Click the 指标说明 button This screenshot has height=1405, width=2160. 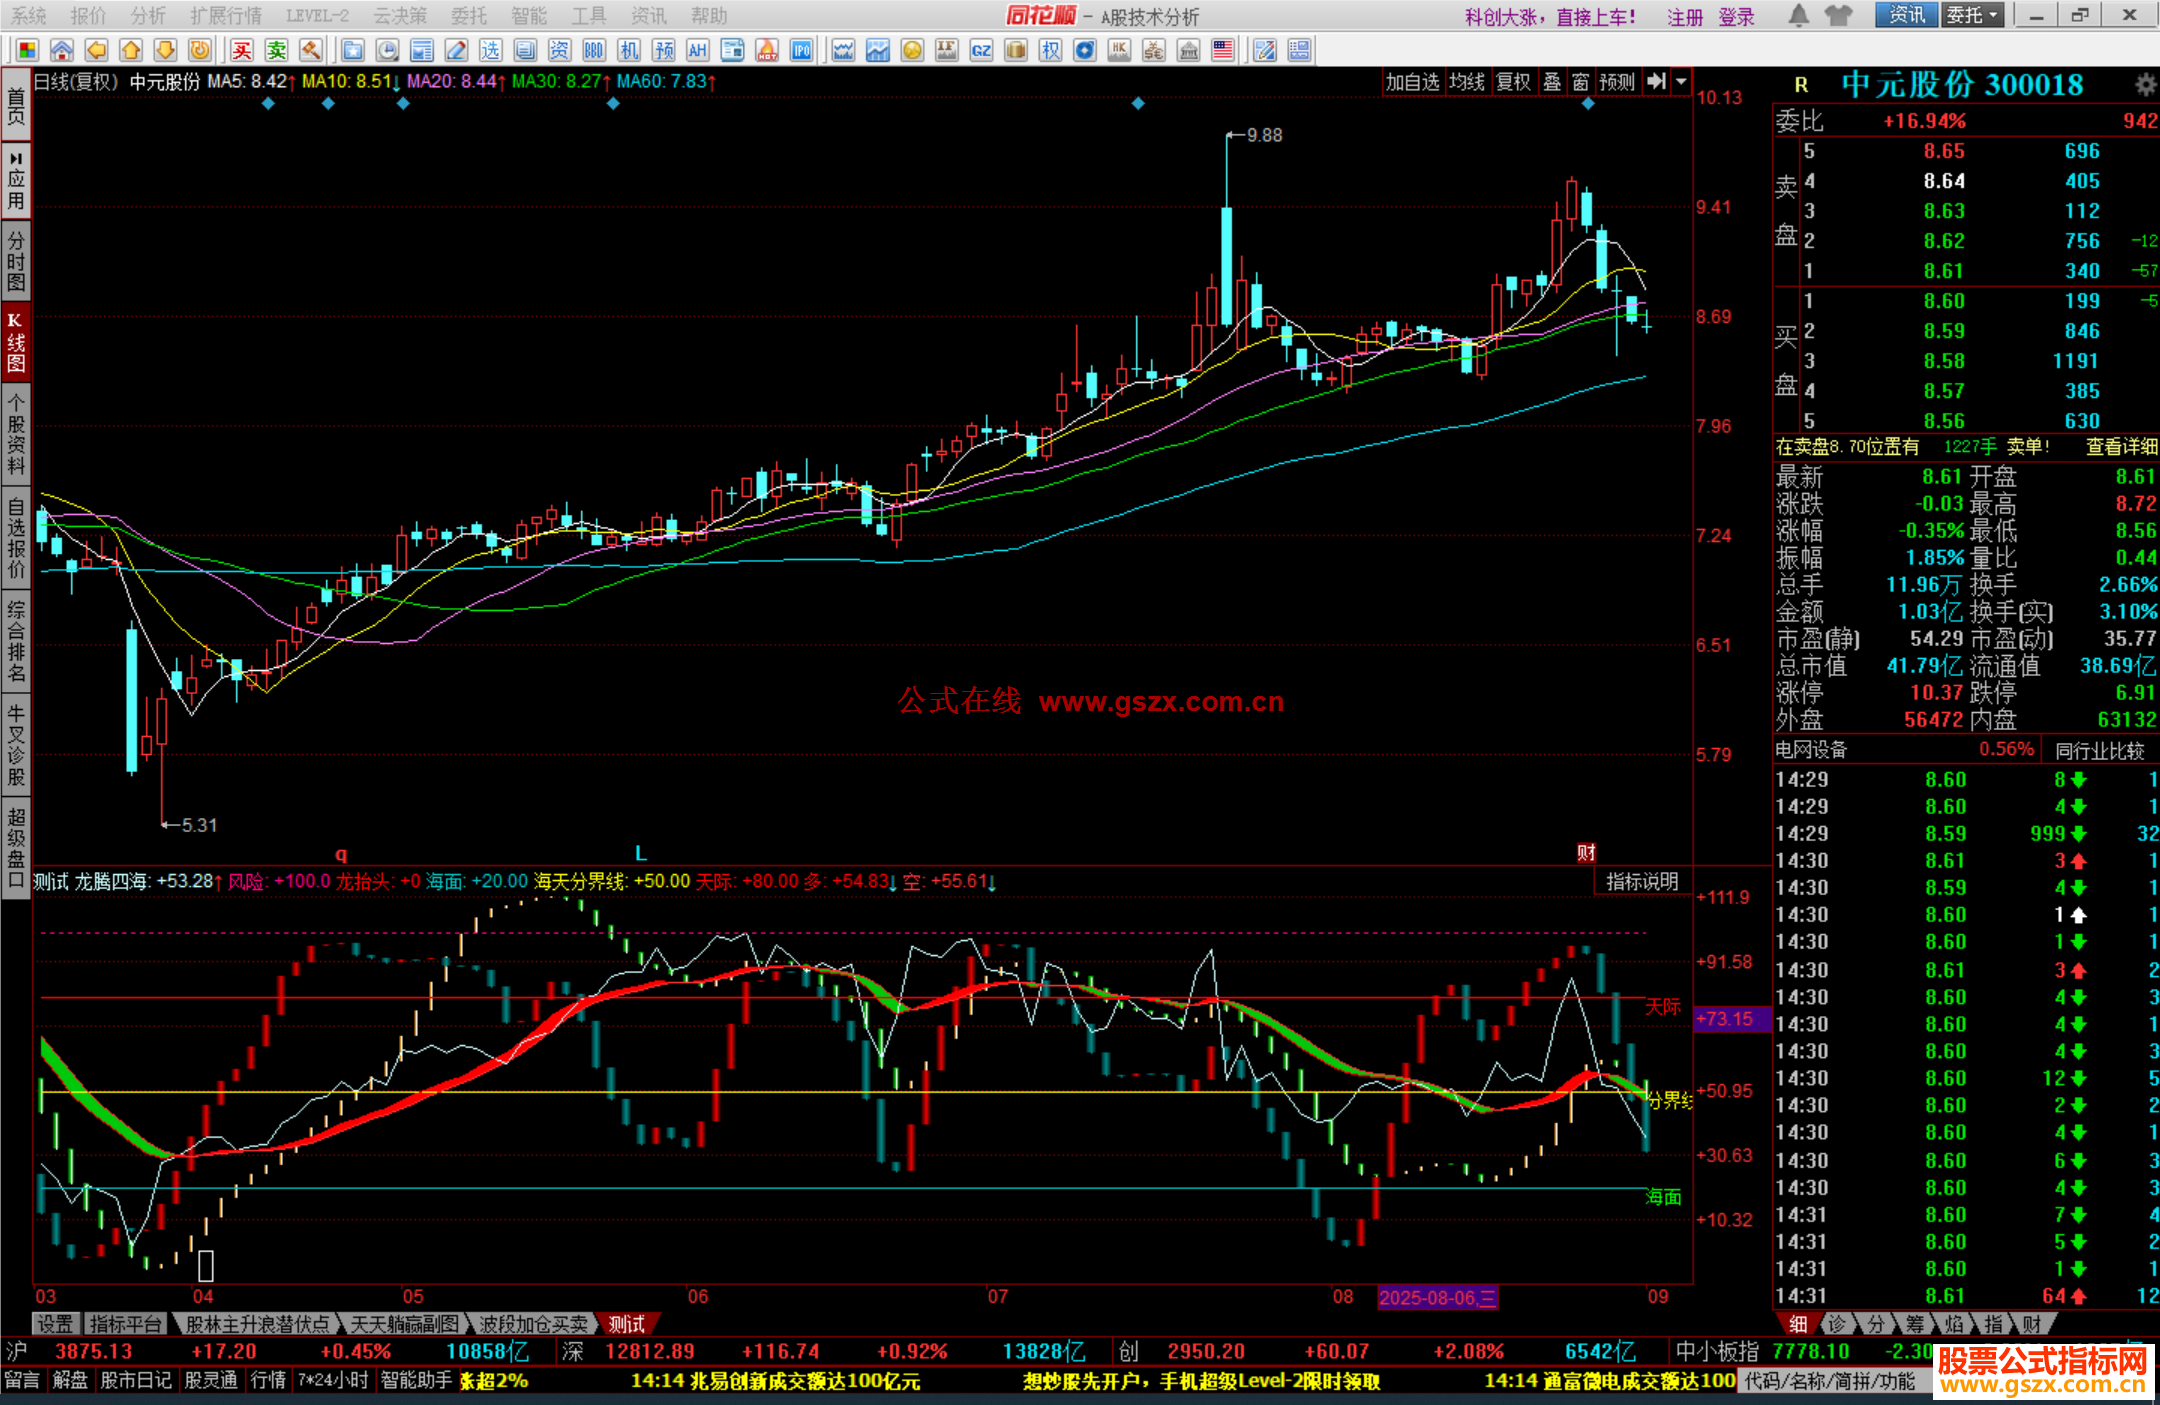(x=1642, y=881)
